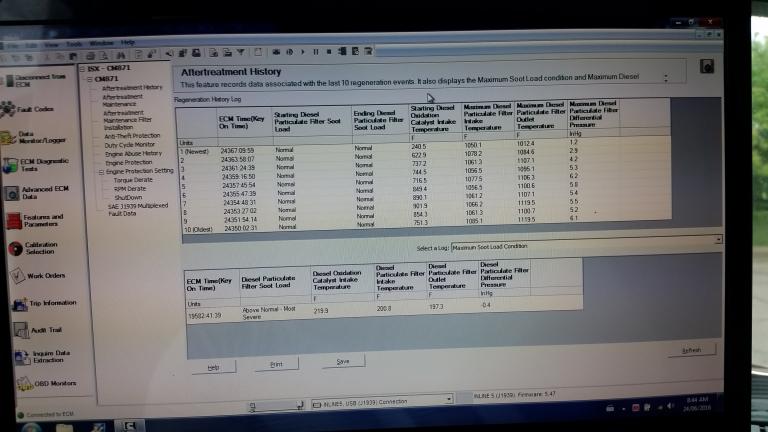Open Calibration Selection

[33, 248]
